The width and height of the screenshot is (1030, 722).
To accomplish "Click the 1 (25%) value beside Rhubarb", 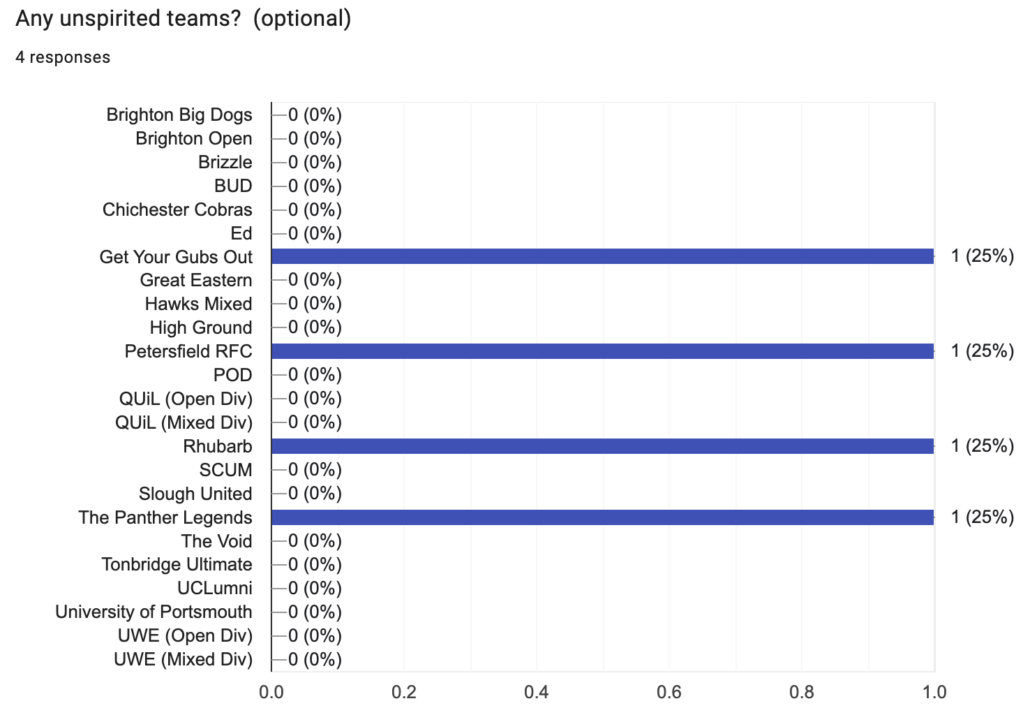I will 982,446.
